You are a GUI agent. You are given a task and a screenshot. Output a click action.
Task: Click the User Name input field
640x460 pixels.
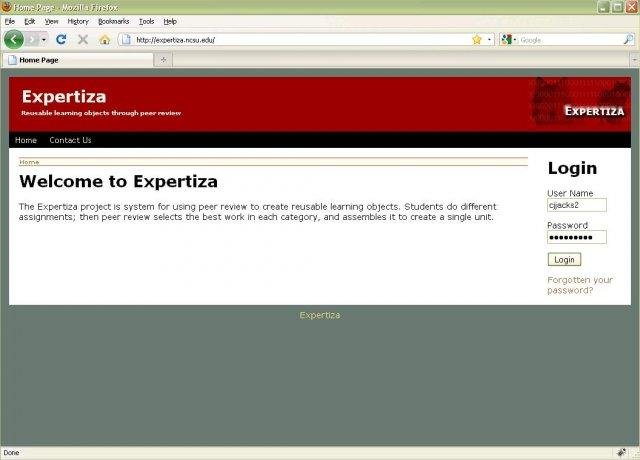[x=576, y=205]
